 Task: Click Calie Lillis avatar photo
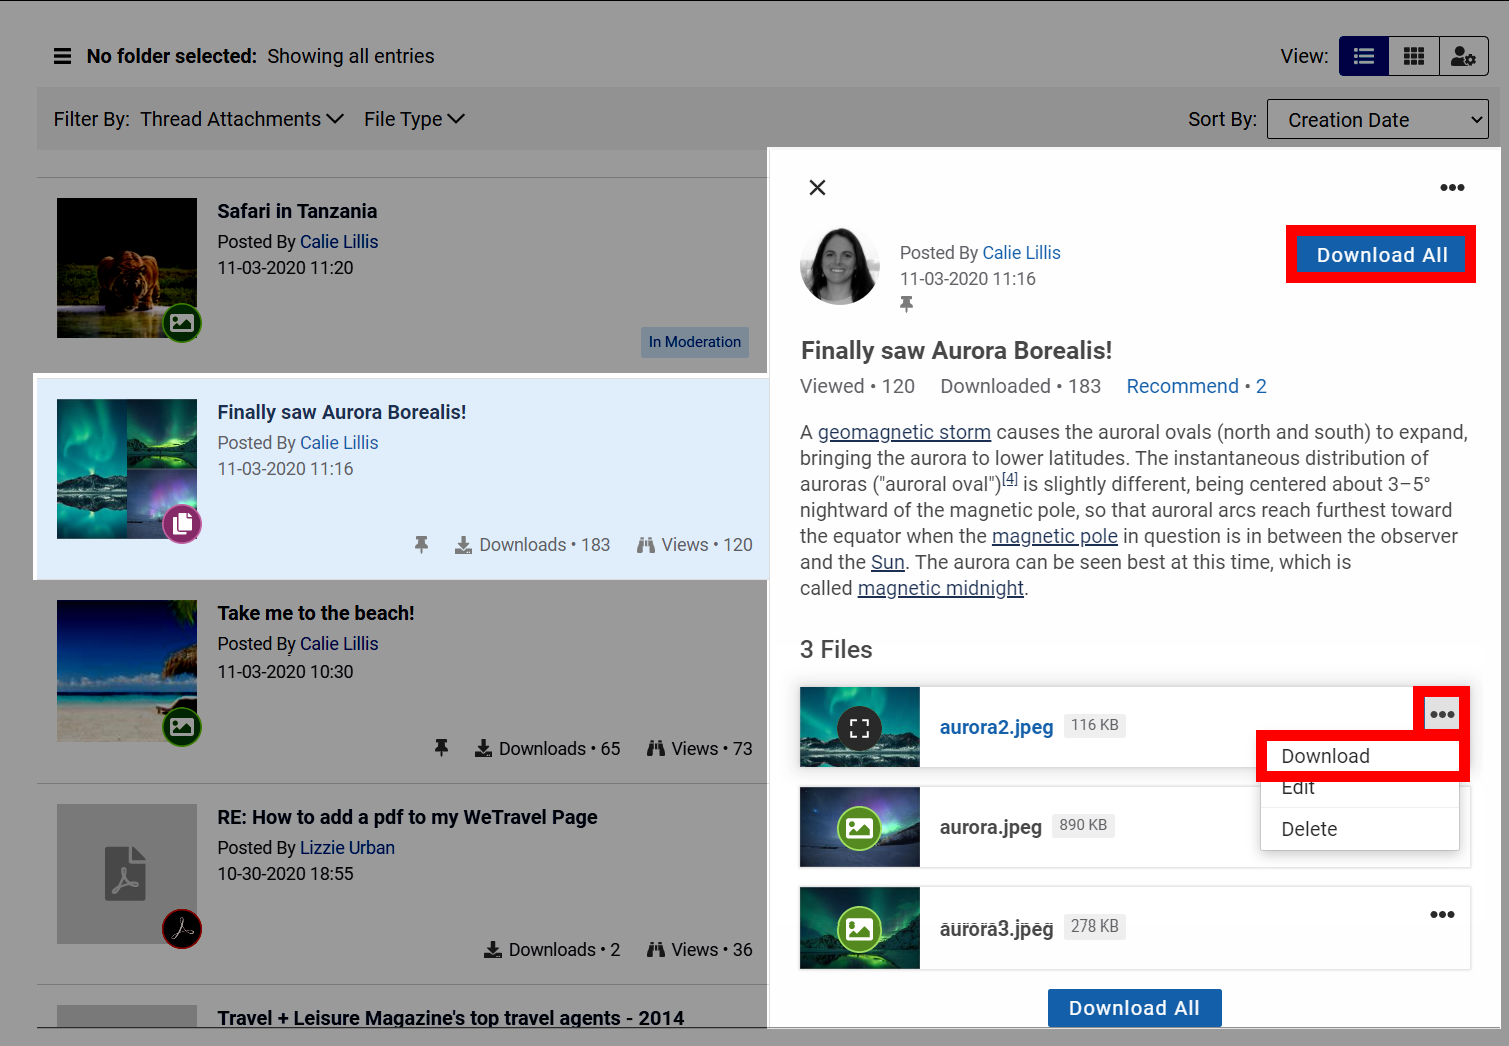[x=840, y=266]
